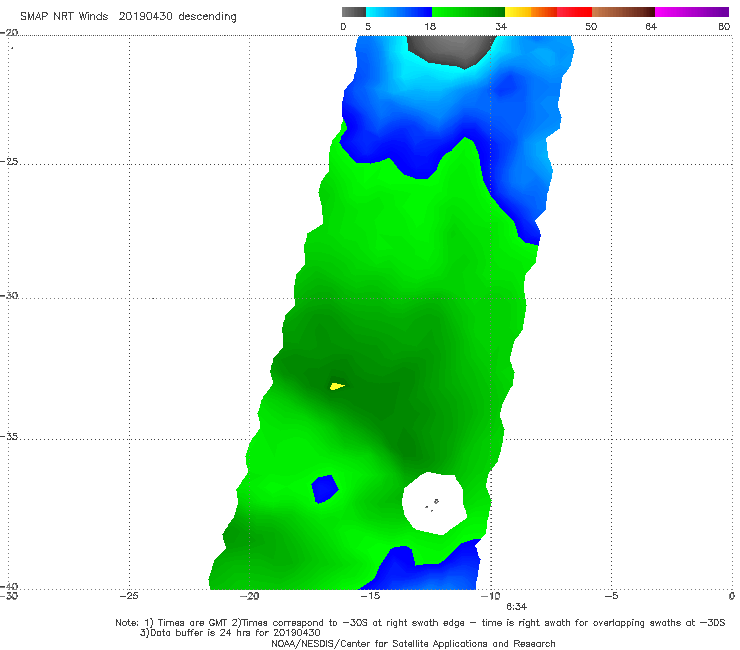
Task: Select the yellow-orange segment of the color bar
Action: coord(531,12)
